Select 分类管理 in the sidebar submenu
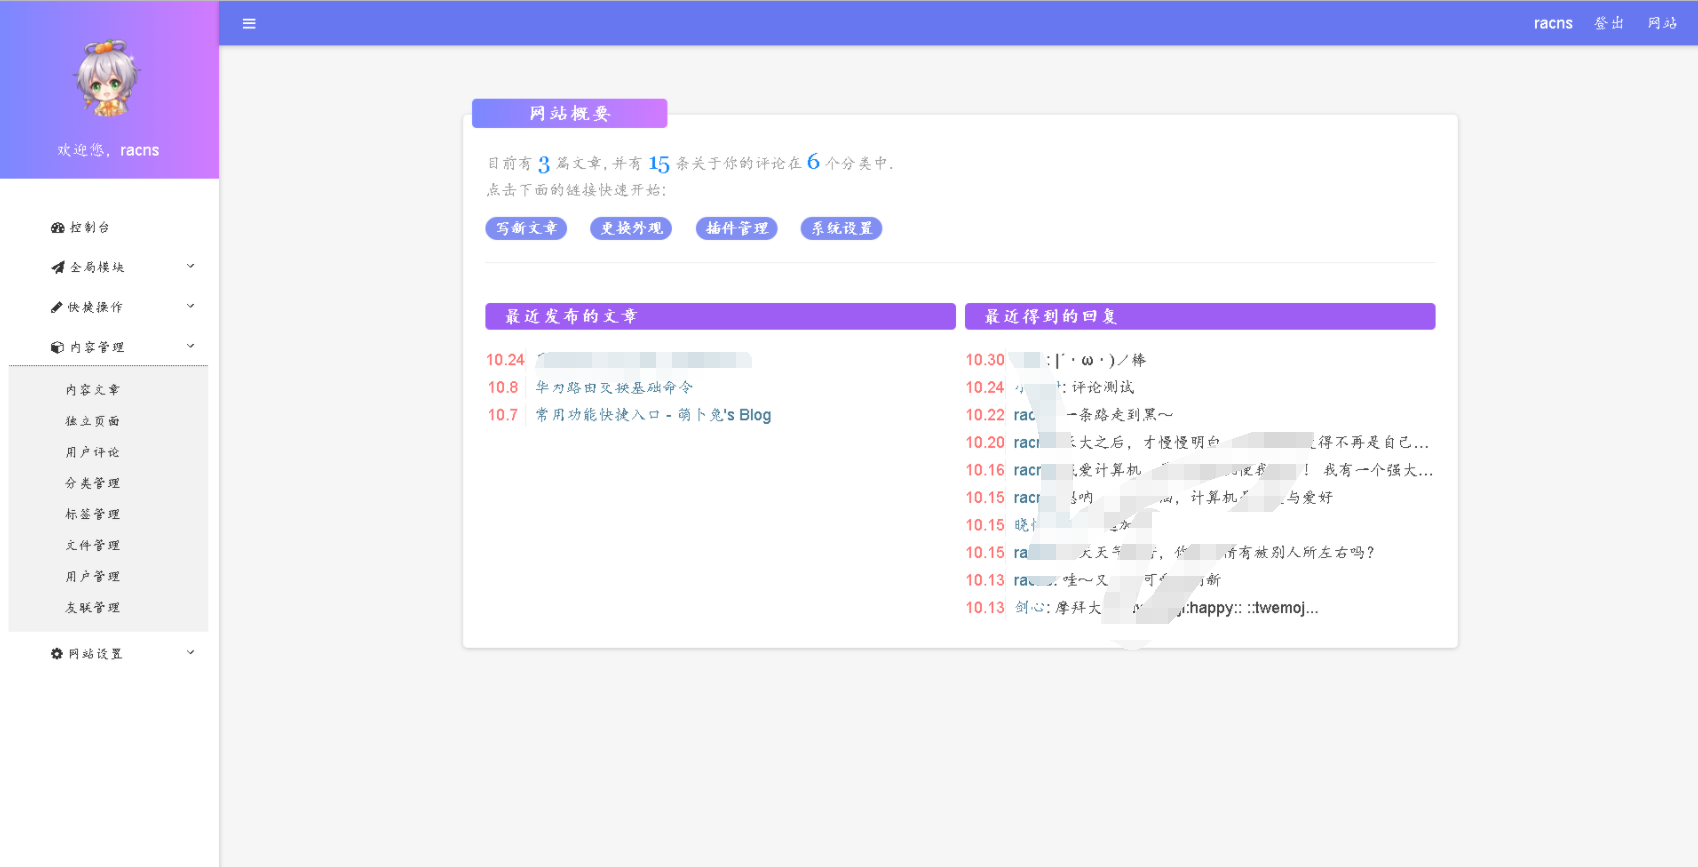Screen dimensions: 1698x867 click(93, 483)
